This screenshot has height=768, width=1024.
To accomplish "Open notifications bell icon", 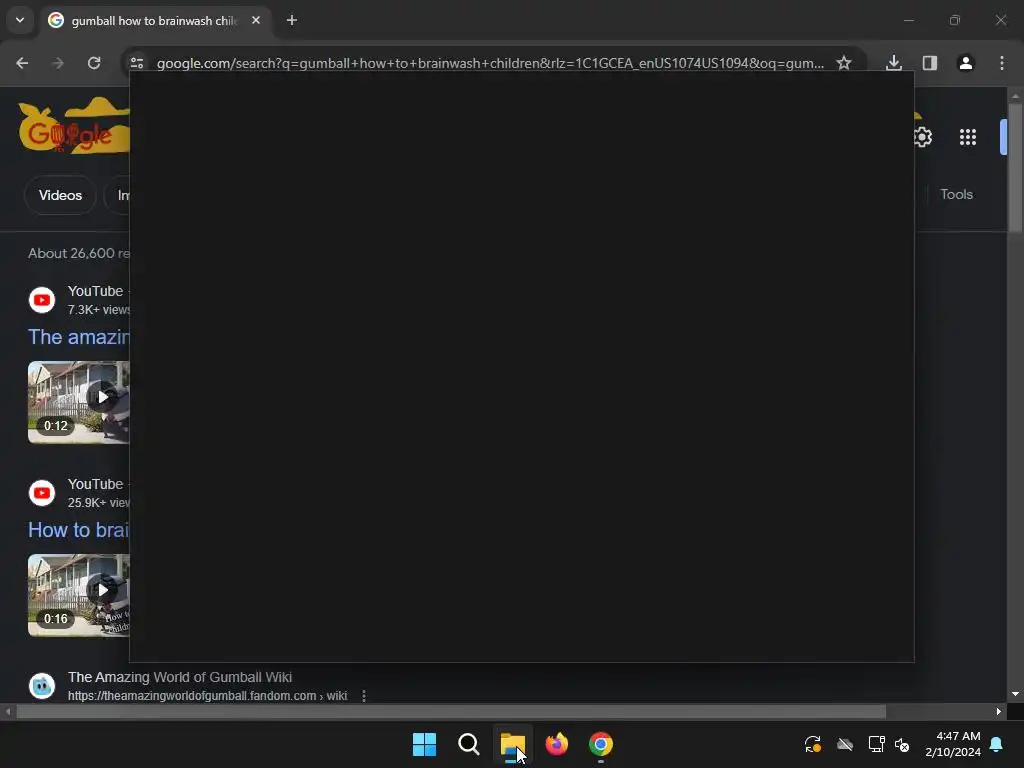I will coord(997,744).
